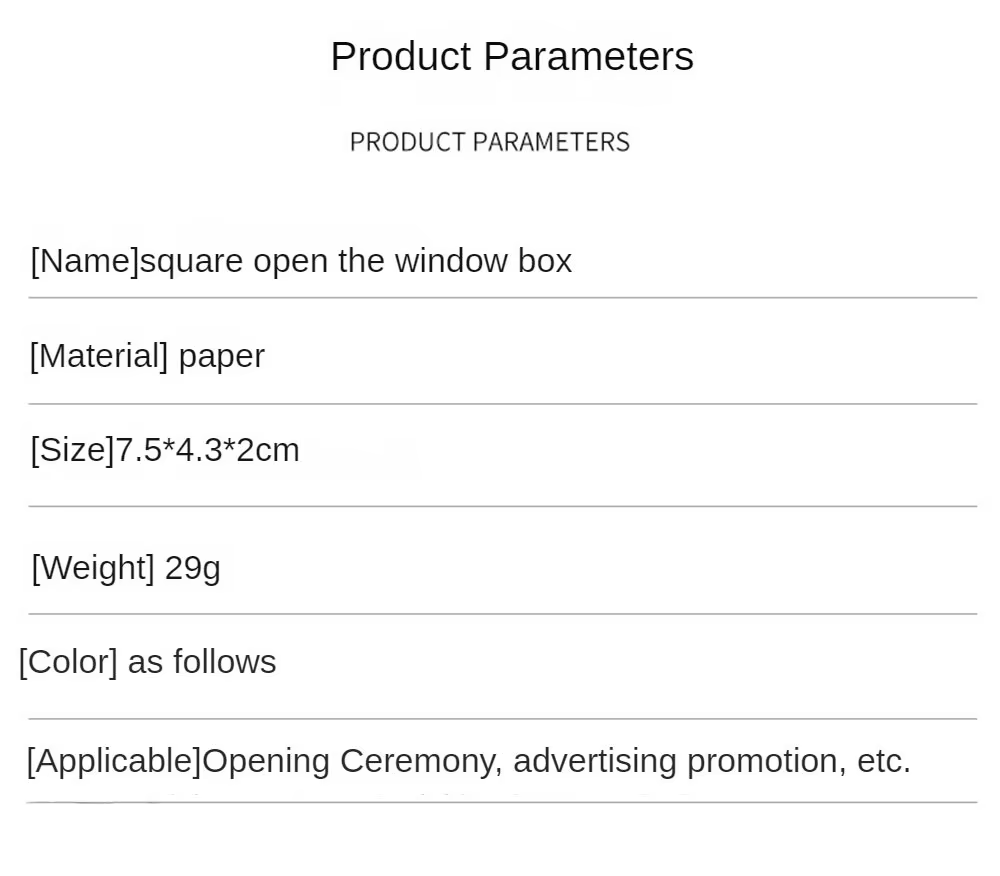1000x876 pixels.
Task: Click the "[Material]" label
Action: (x=99, y=356)
